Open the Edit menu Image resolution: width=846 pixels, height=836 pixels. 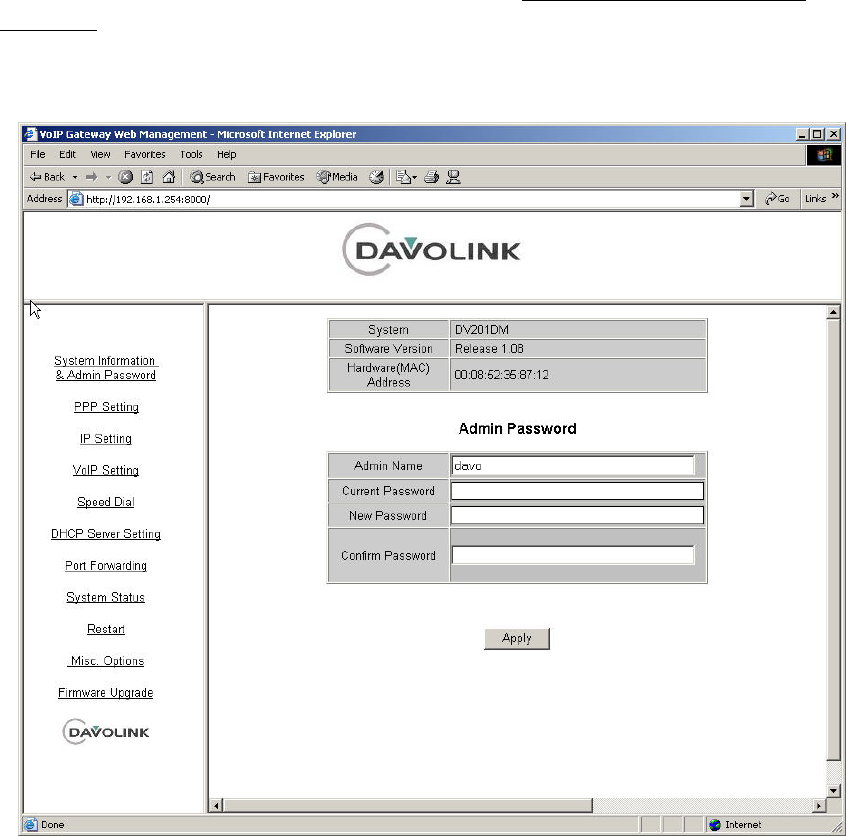(x=67, y=154)
